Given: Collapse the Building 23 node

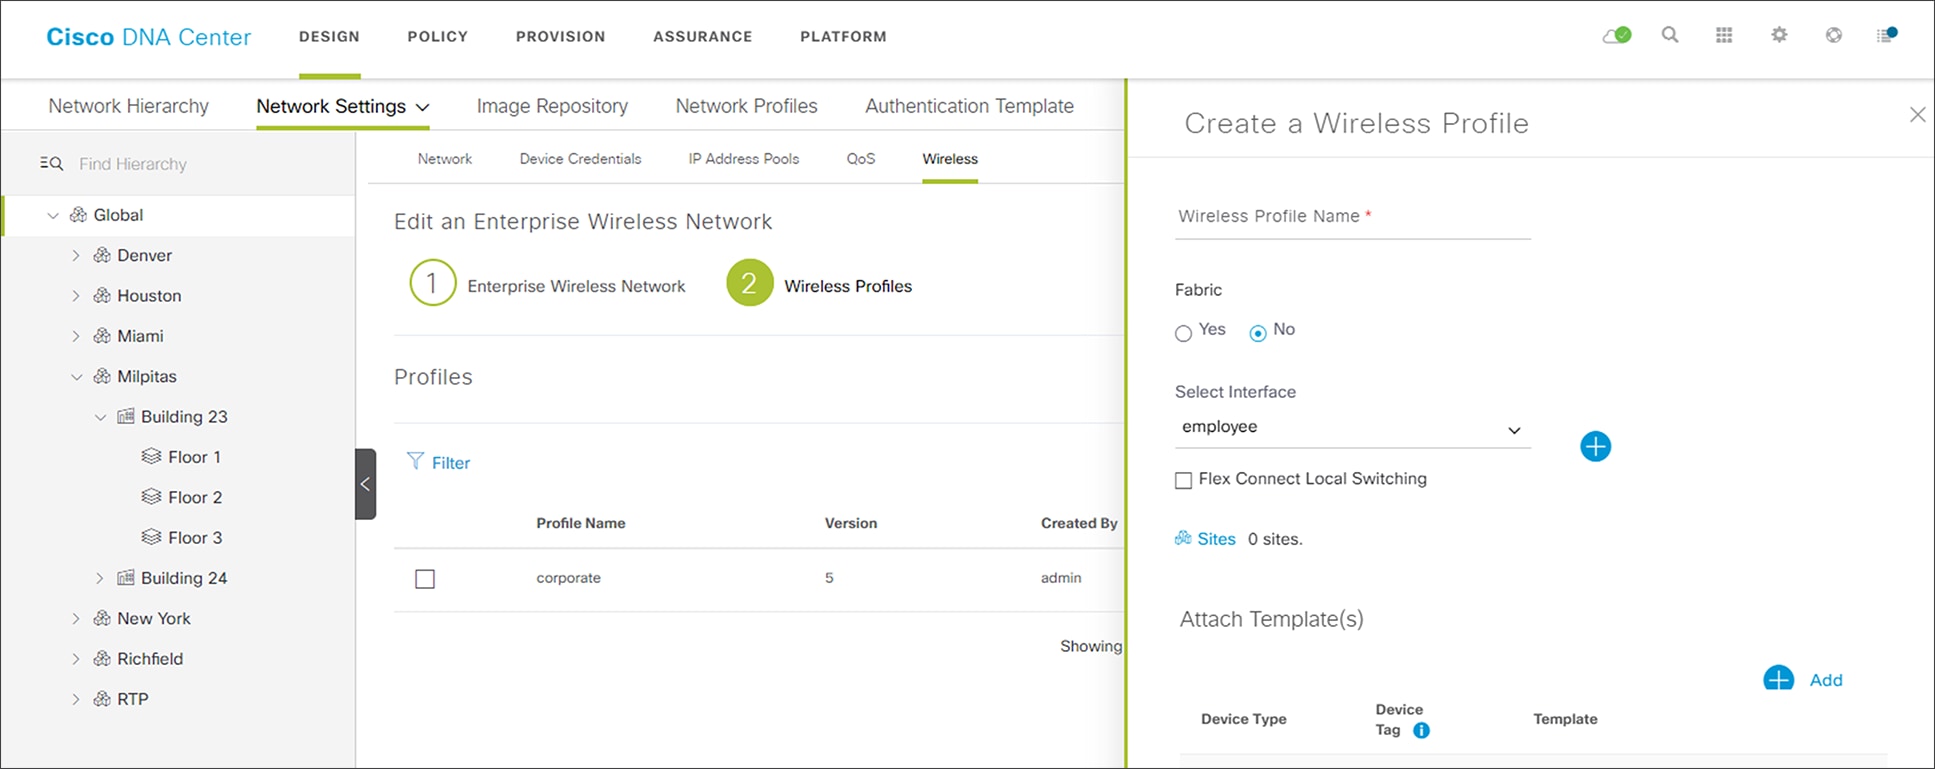Looking at the screenshot, I should 100,416.
